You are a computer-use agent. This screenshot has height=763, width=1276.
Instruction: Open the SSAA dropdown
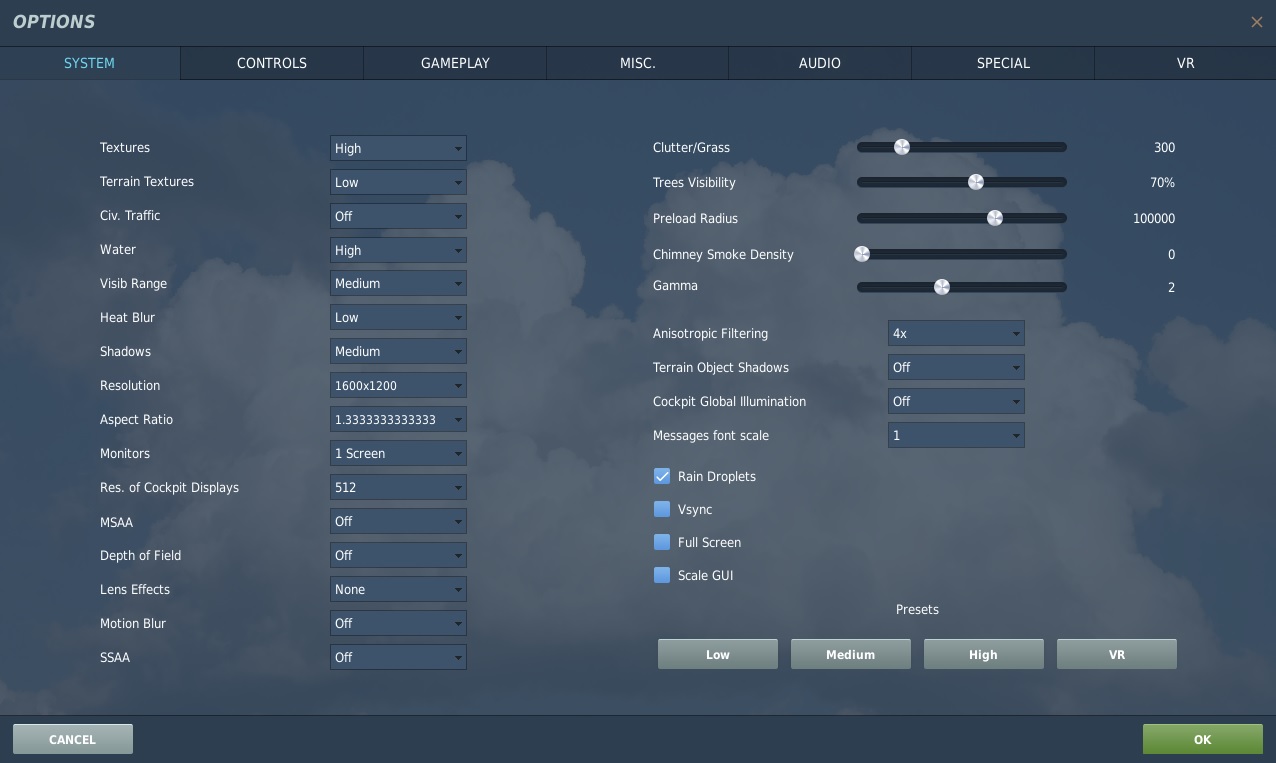click(x=398, y=657)
